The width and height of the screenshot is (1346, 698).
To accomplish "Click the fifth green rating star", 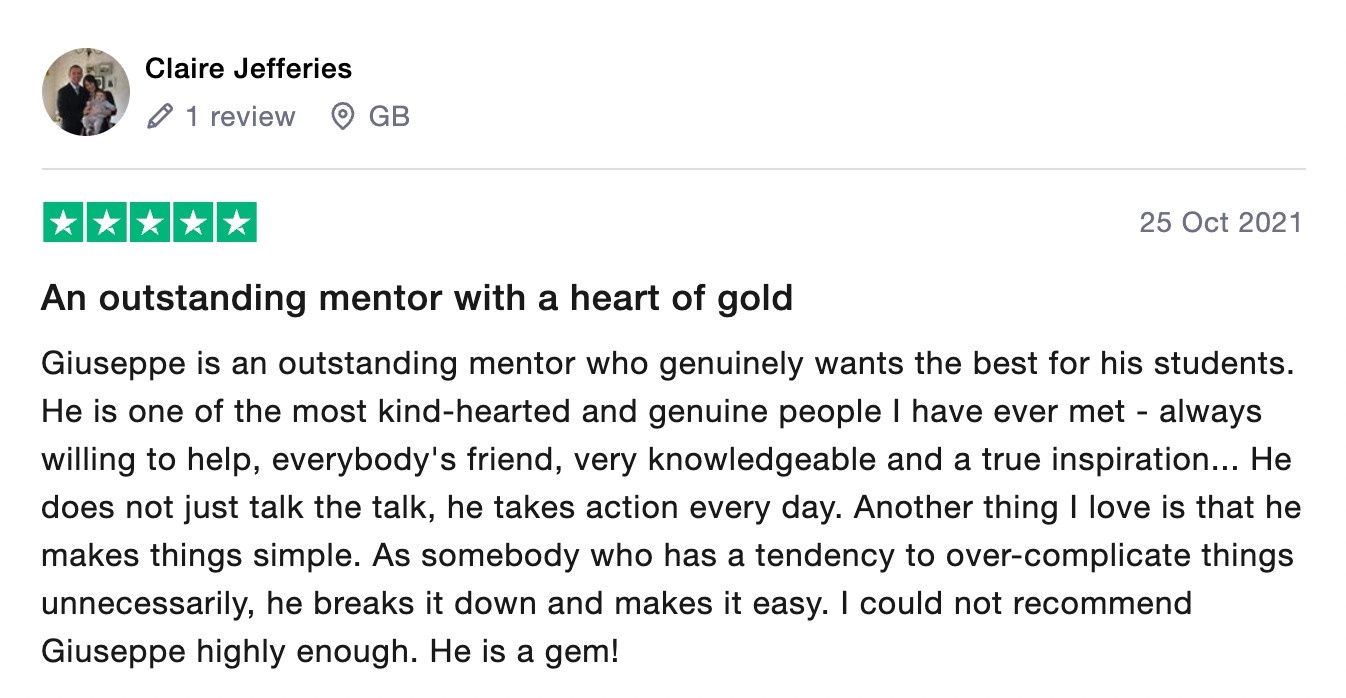I will (x=236, y=222).
